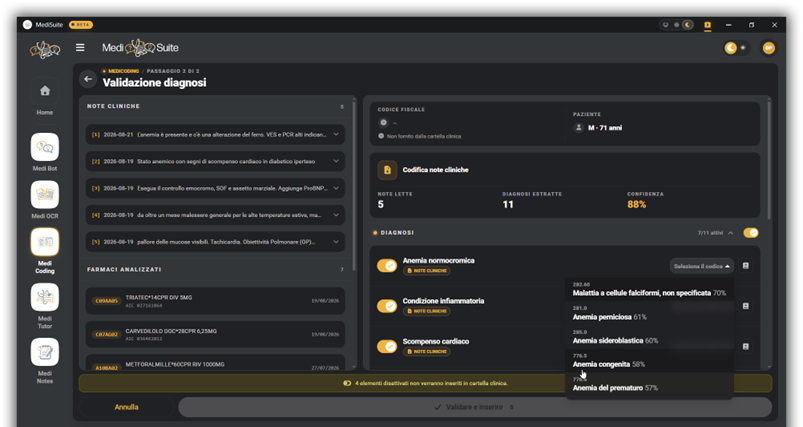Open the hamburger menu icon

(80, 48)
